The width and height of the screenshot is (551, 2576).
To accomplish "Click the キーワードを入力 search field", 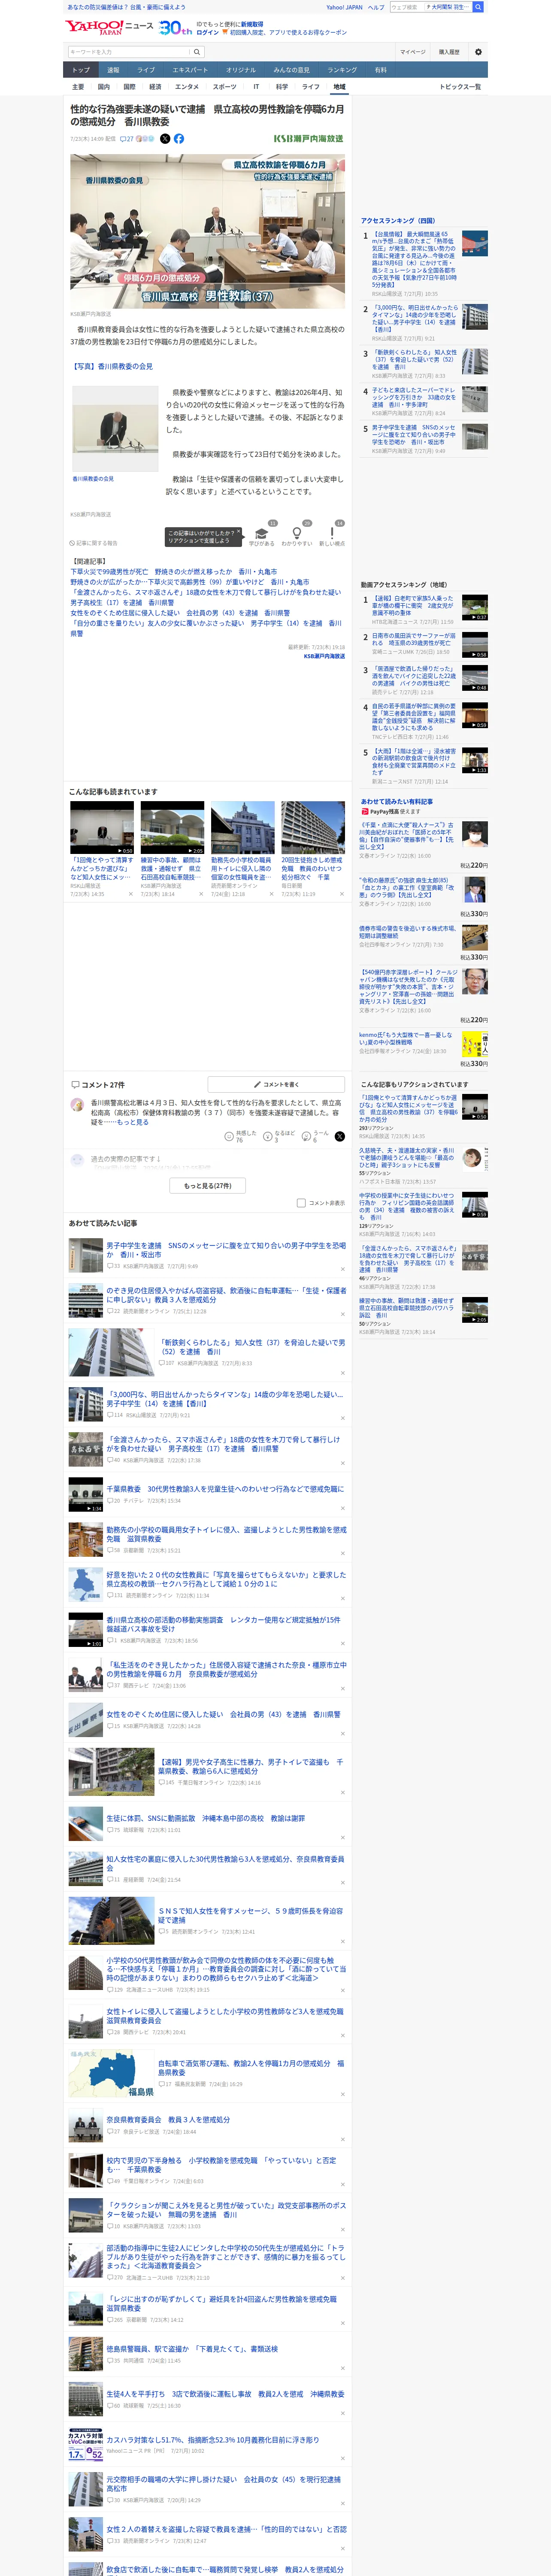I will click(x=128, y=52).
